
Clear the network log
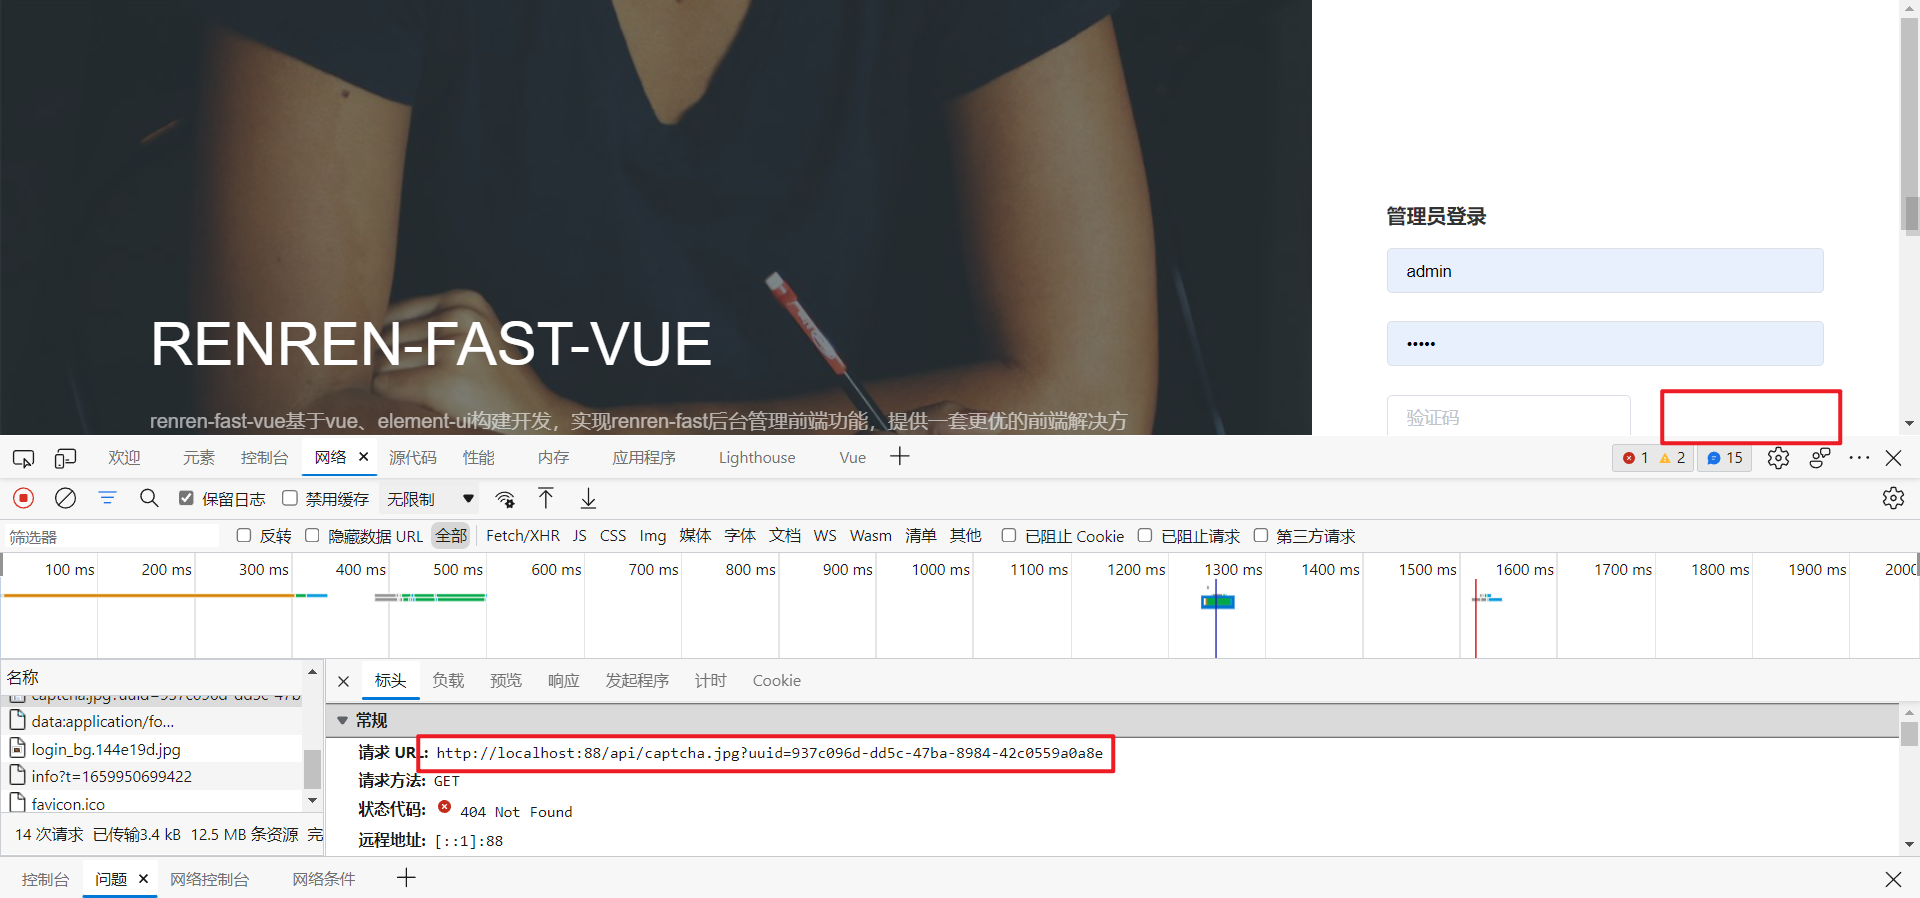65,498
